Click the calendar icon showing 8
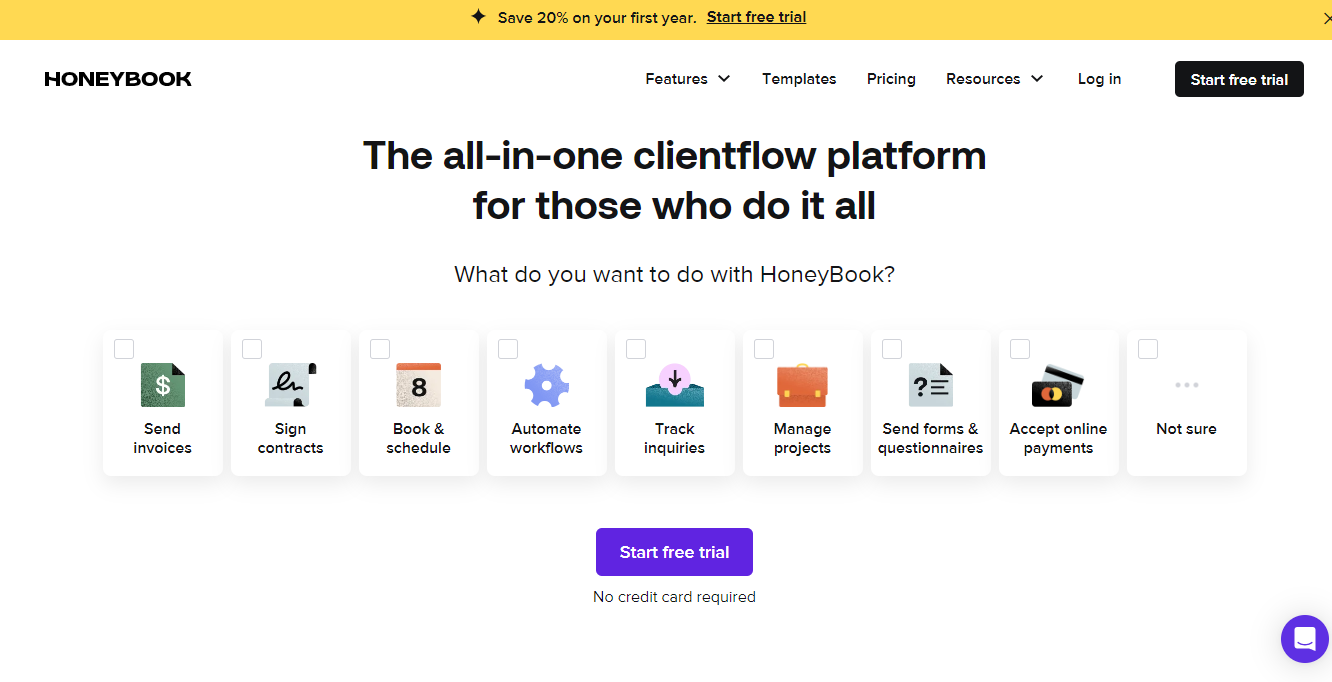The width and height of the screenshot is (1332, 682). pyautogui.click(x=419, y=385)
